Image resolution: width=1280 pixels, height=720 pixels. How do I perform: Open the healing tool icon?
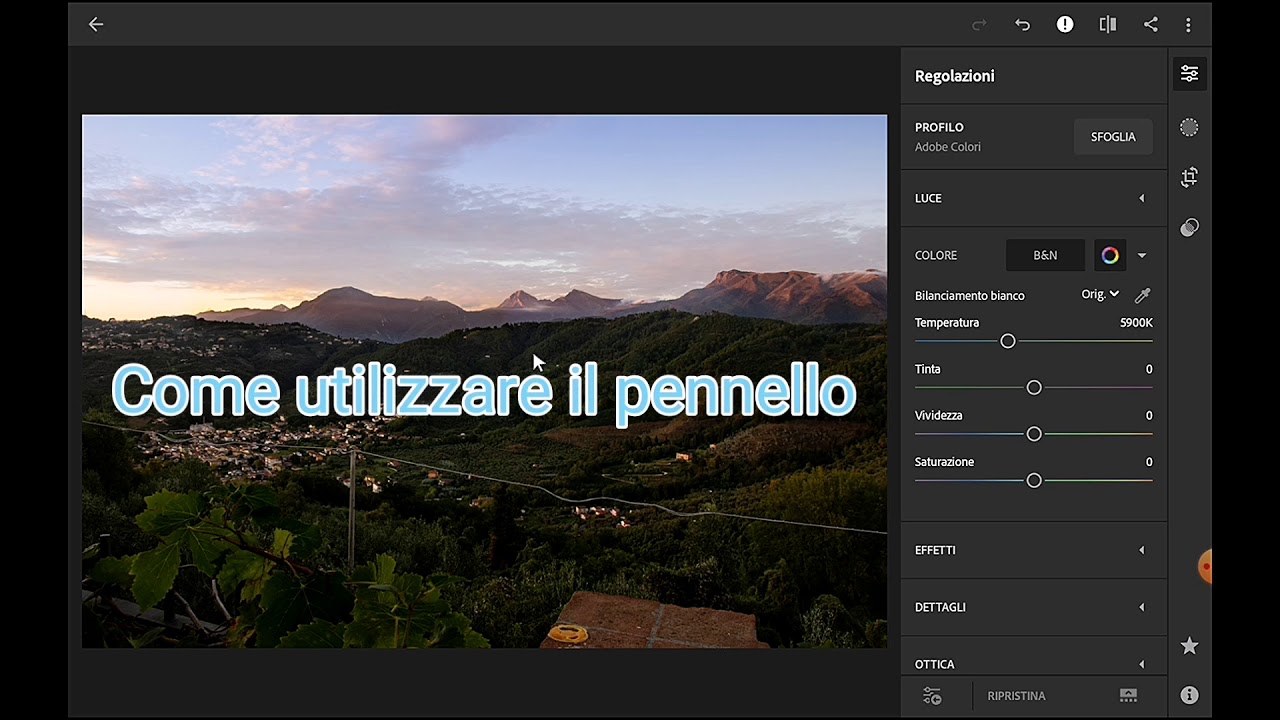pos(1189,228)
